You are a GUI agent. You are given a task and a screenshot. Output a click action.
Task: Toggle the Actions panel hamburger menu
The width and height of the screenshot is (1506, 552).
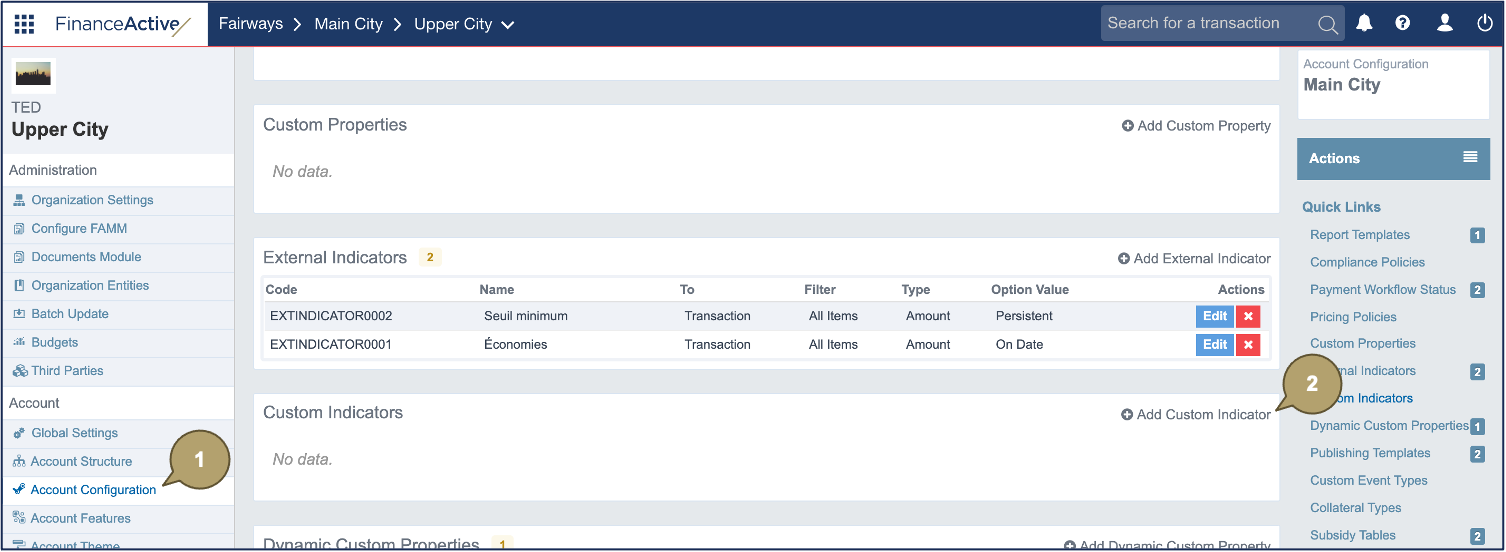click(x=1470, y=157)
